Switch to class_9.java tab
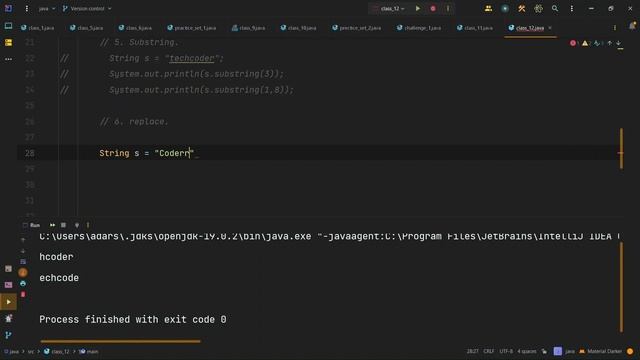Screen dimensions: 640x360 249,28
